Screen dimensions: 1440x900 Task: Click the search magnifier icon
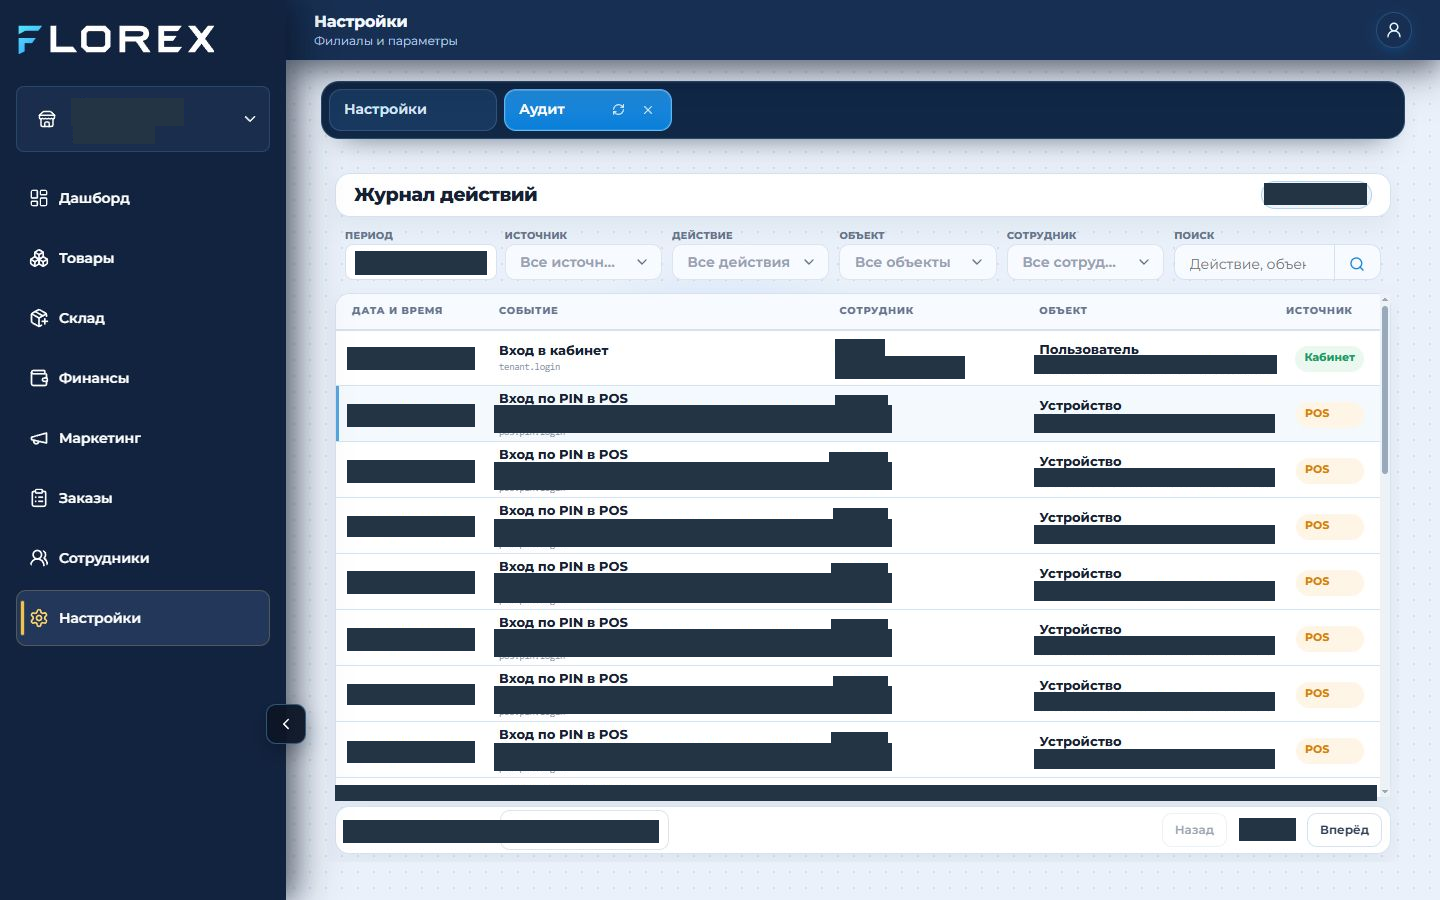[x=1357, y=264]
